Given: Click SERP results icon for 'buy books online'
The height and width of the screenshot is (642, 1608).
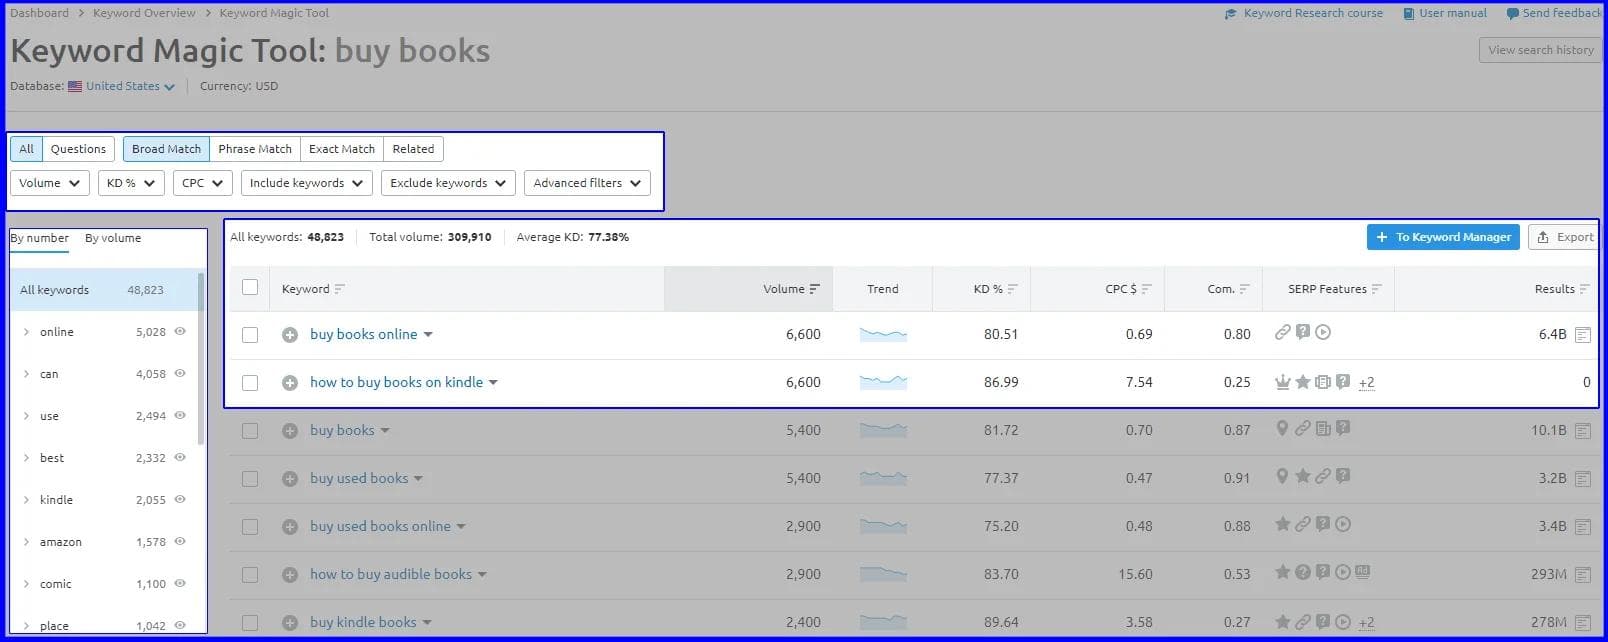Looking at the screenshot, I should 1582,335.
